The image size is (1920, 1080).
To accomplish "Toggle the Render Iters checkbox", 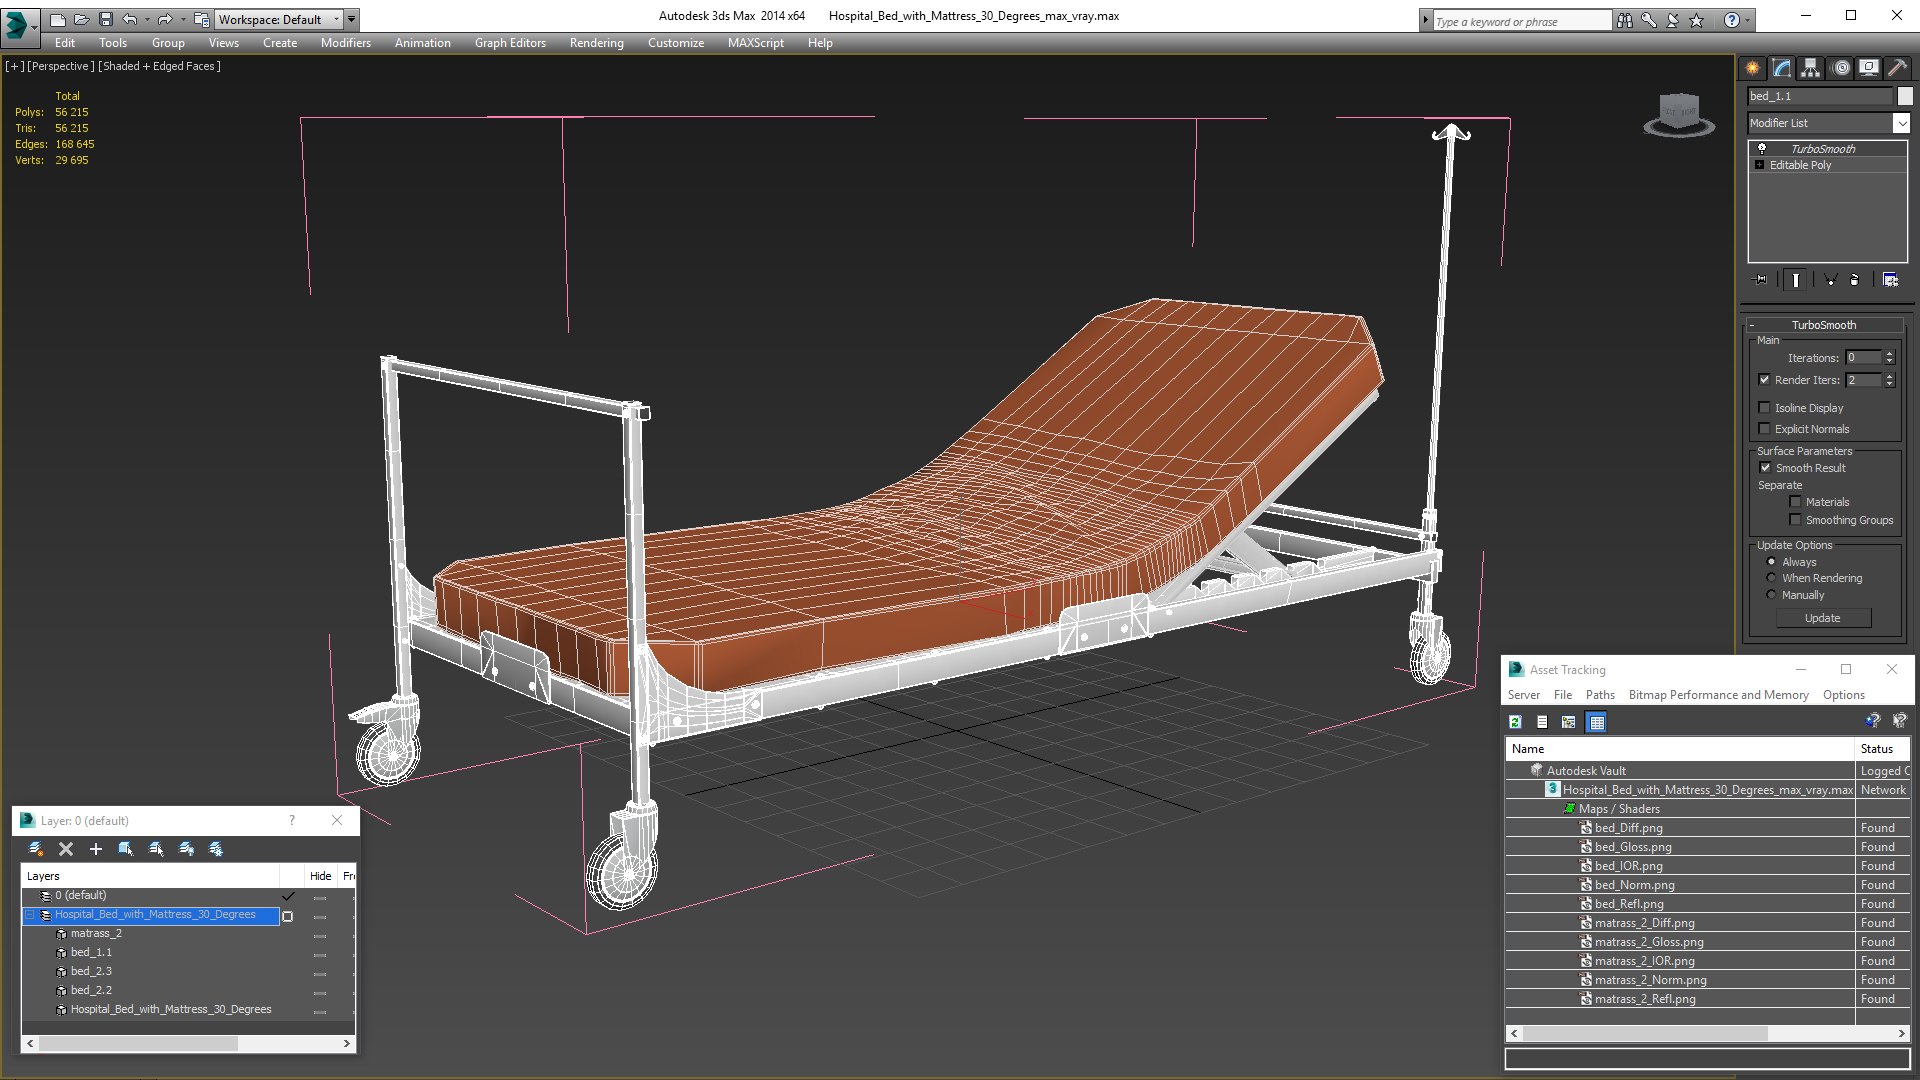I will click(1764, 380).
